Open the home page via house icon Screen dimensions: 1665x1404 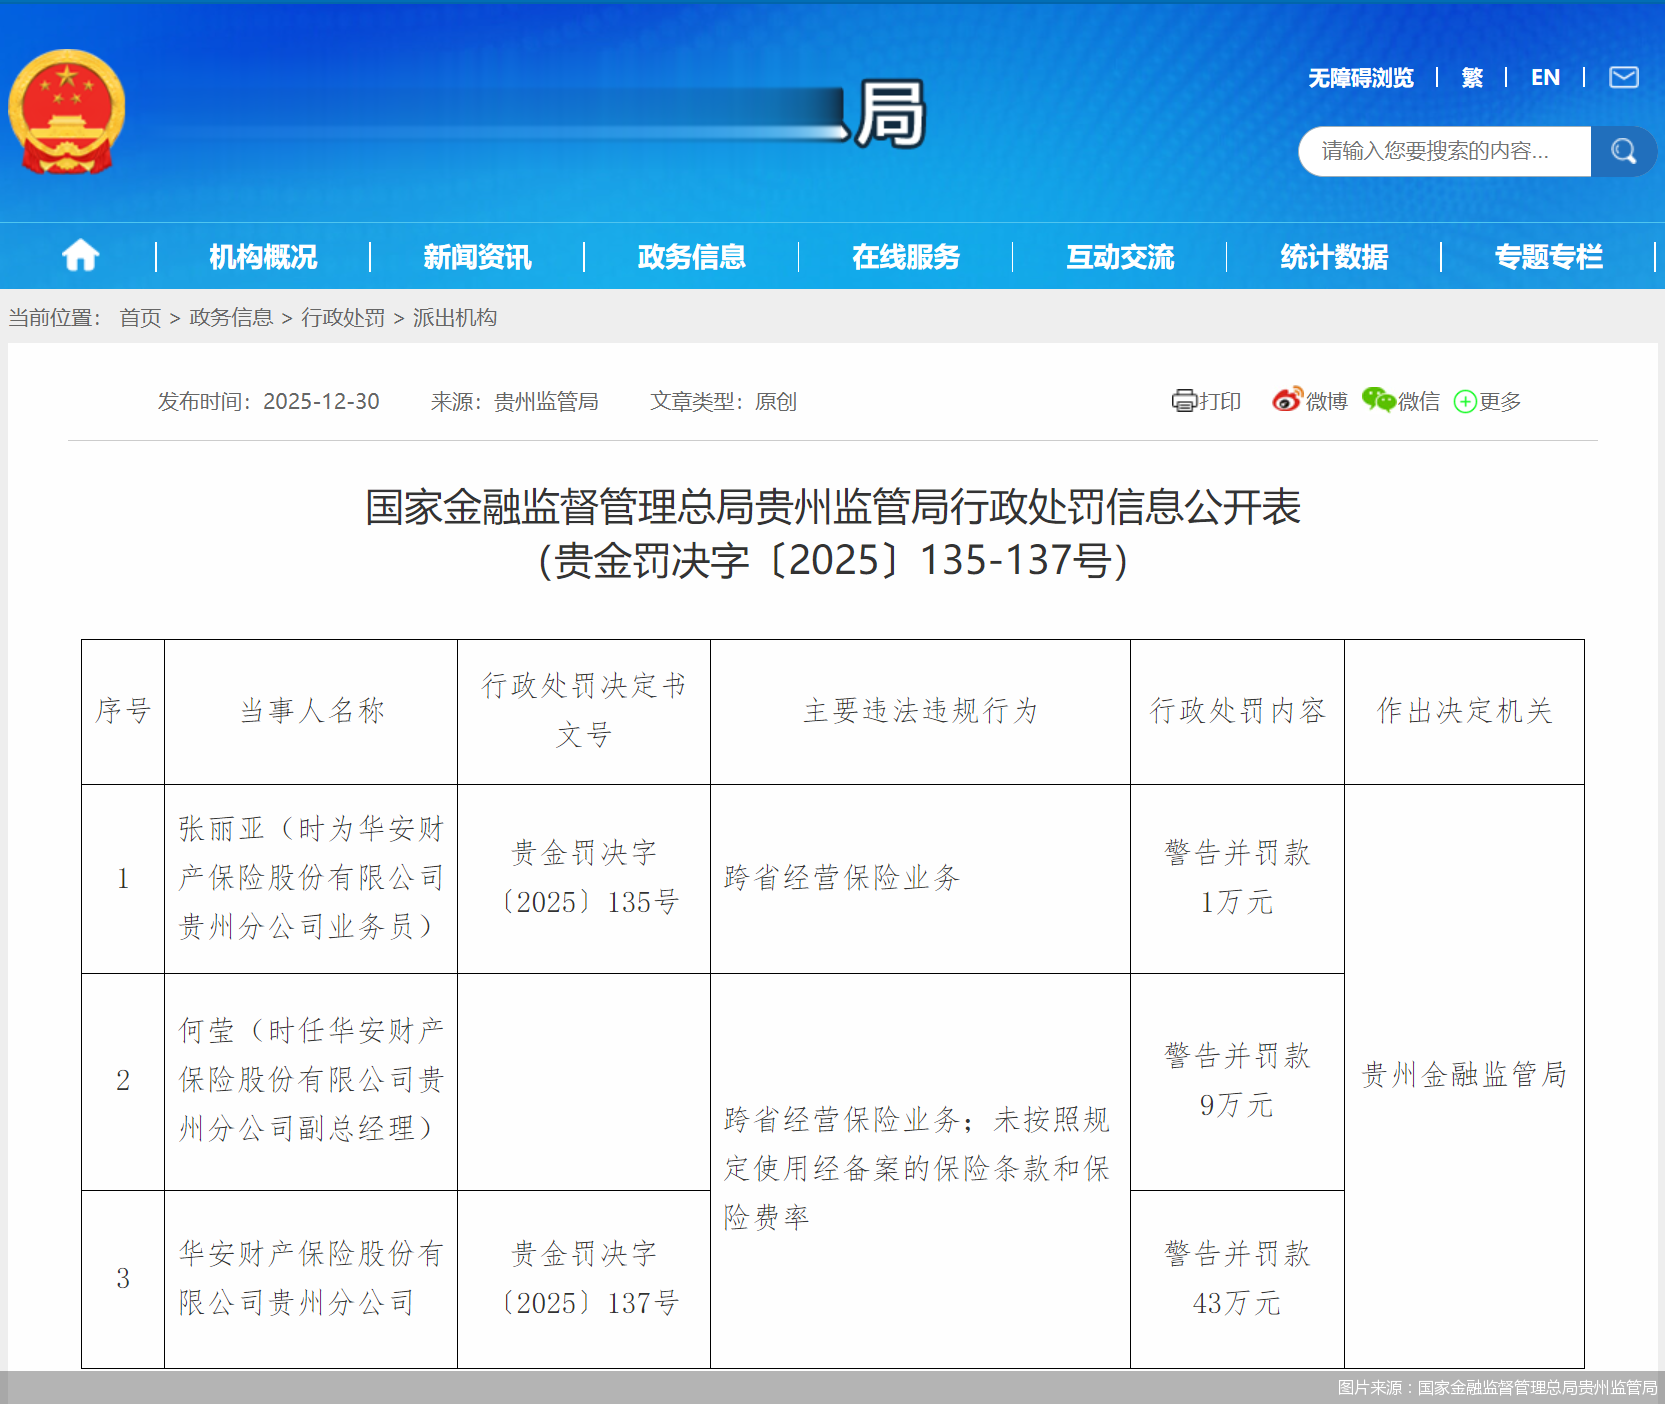tap(80, 256)
